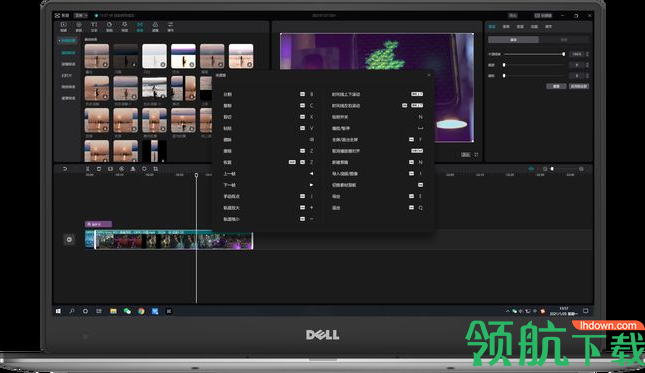Open Chrome from the taskbar

pyautogui.click(x=141, y=311)
